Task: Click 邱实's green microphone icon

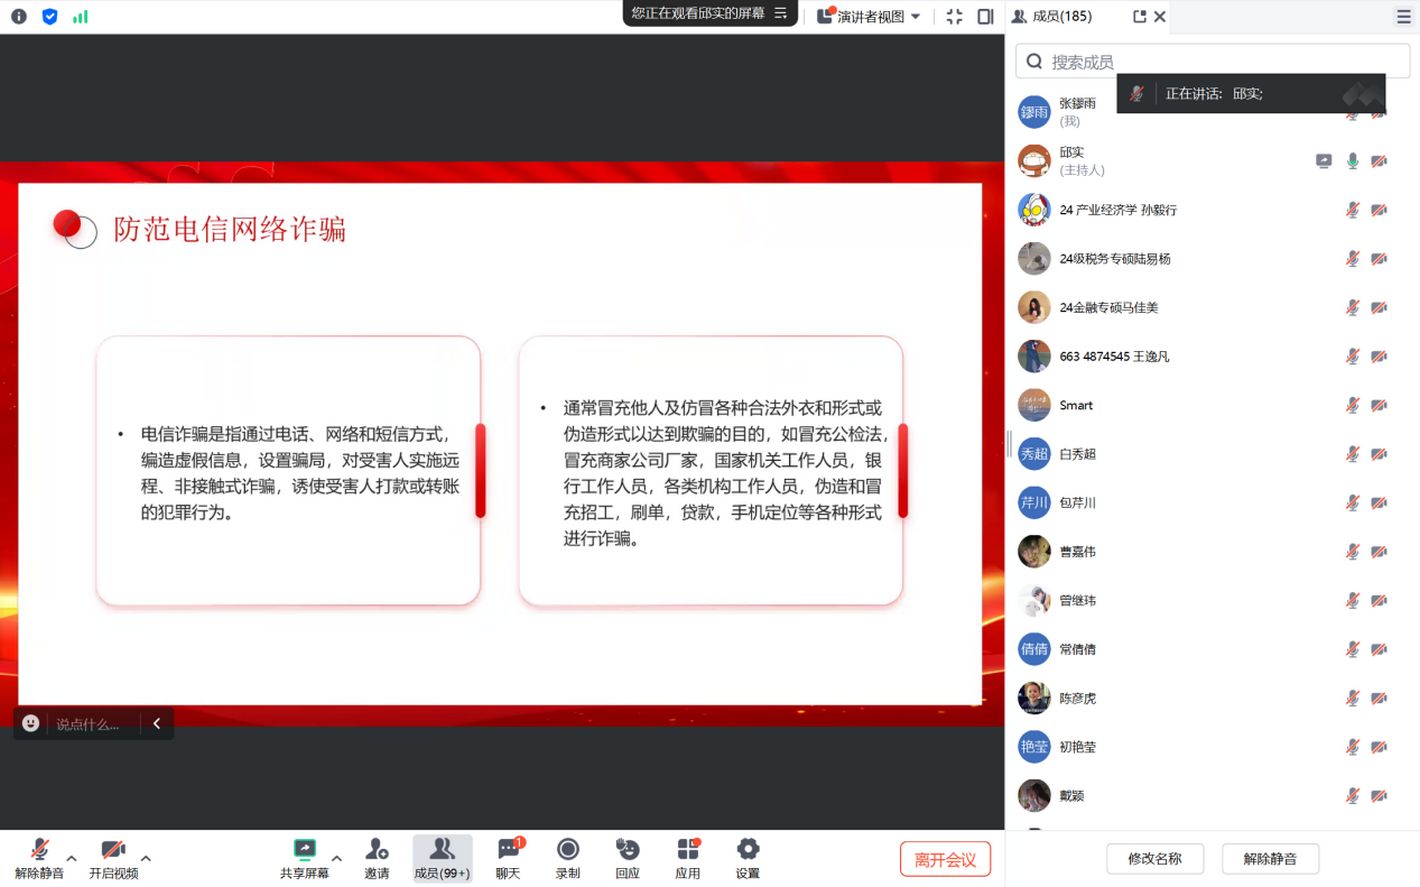Action: (x=1352, y=161)
